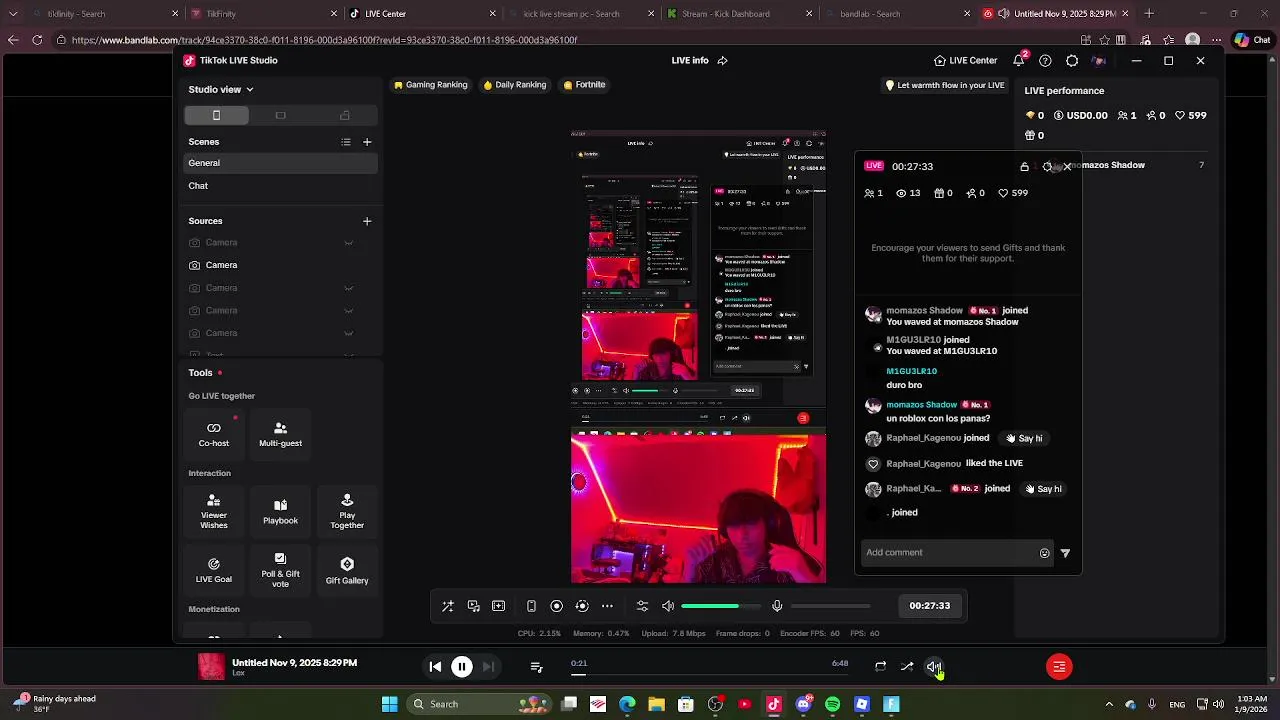
Task: Select the landscape layout
Action: [280, 115]
